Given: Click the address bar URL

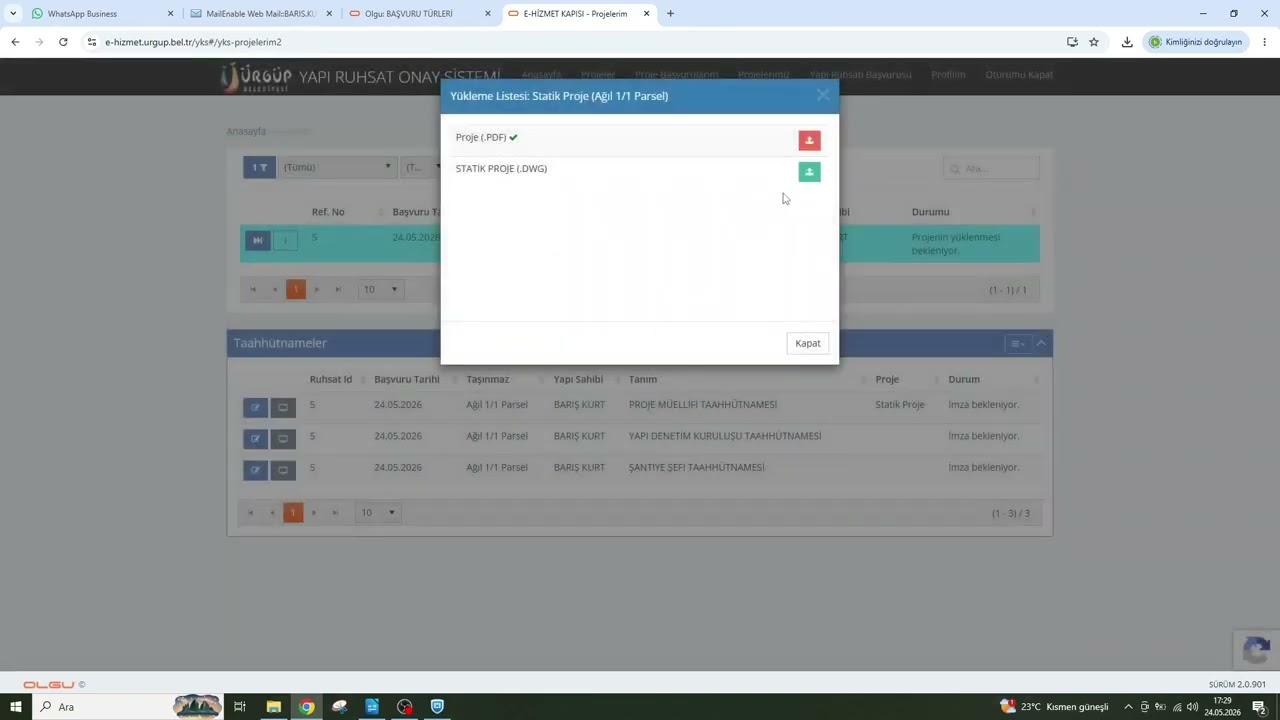Looking at the screenshot, I should [193, 42].
